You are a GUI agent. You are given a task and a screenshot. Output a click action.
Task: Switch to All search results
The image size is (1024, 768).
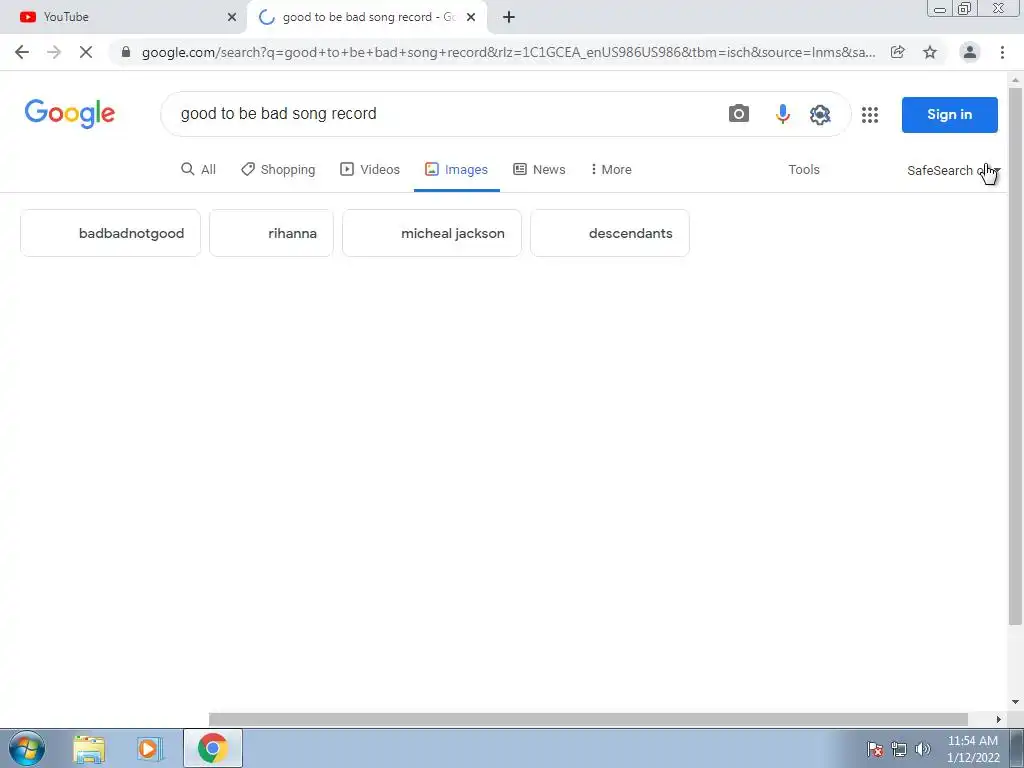tap(199, 170)
